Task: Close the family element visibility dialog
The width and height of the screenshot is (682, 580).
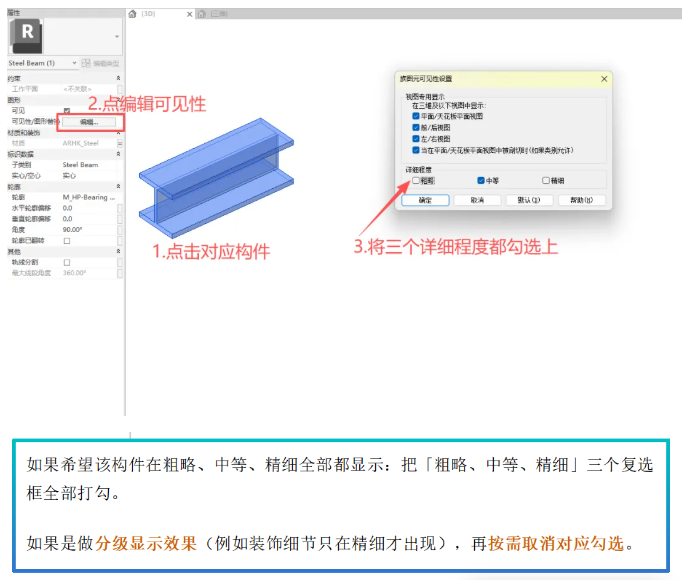Action: (x=604, y=79)
